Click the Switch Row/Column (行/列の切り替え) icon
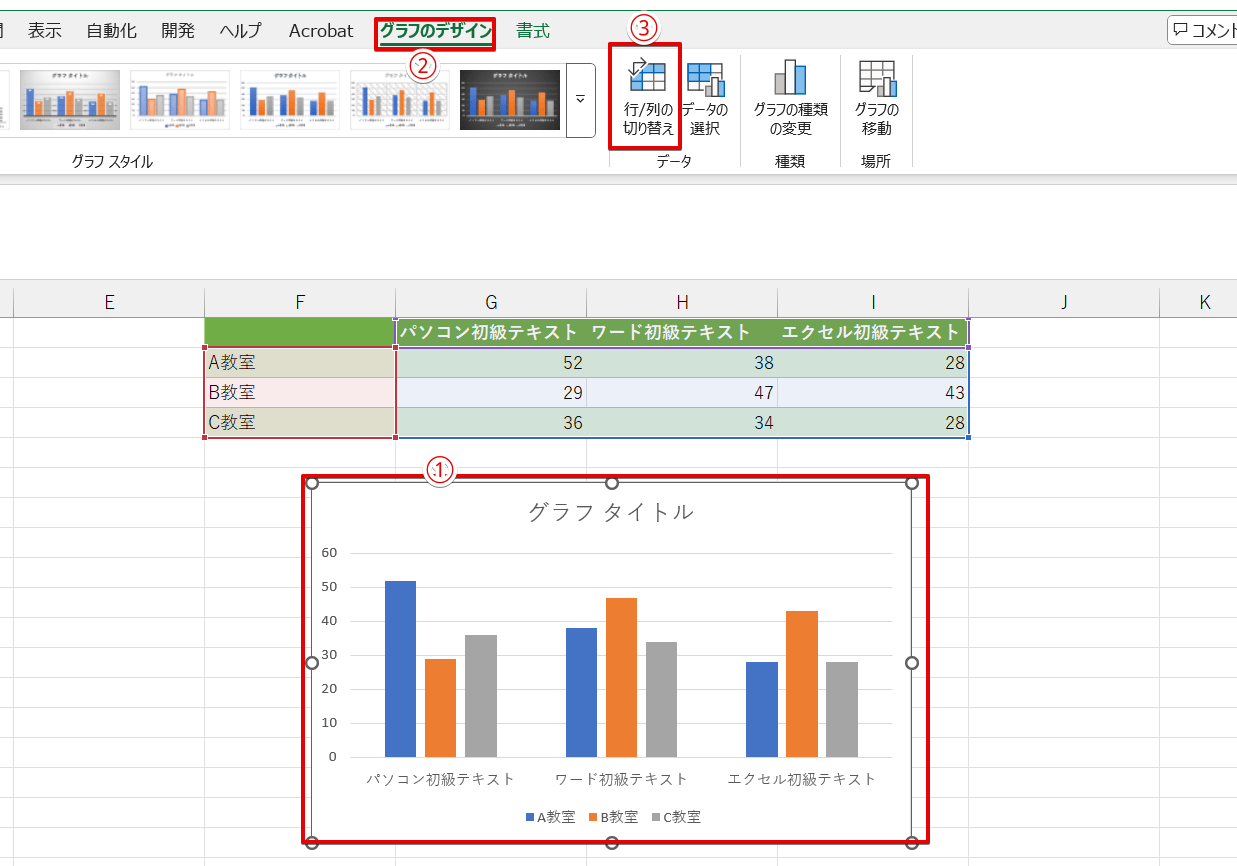Screen dimensions: 1237x866 tap(647, 77)
